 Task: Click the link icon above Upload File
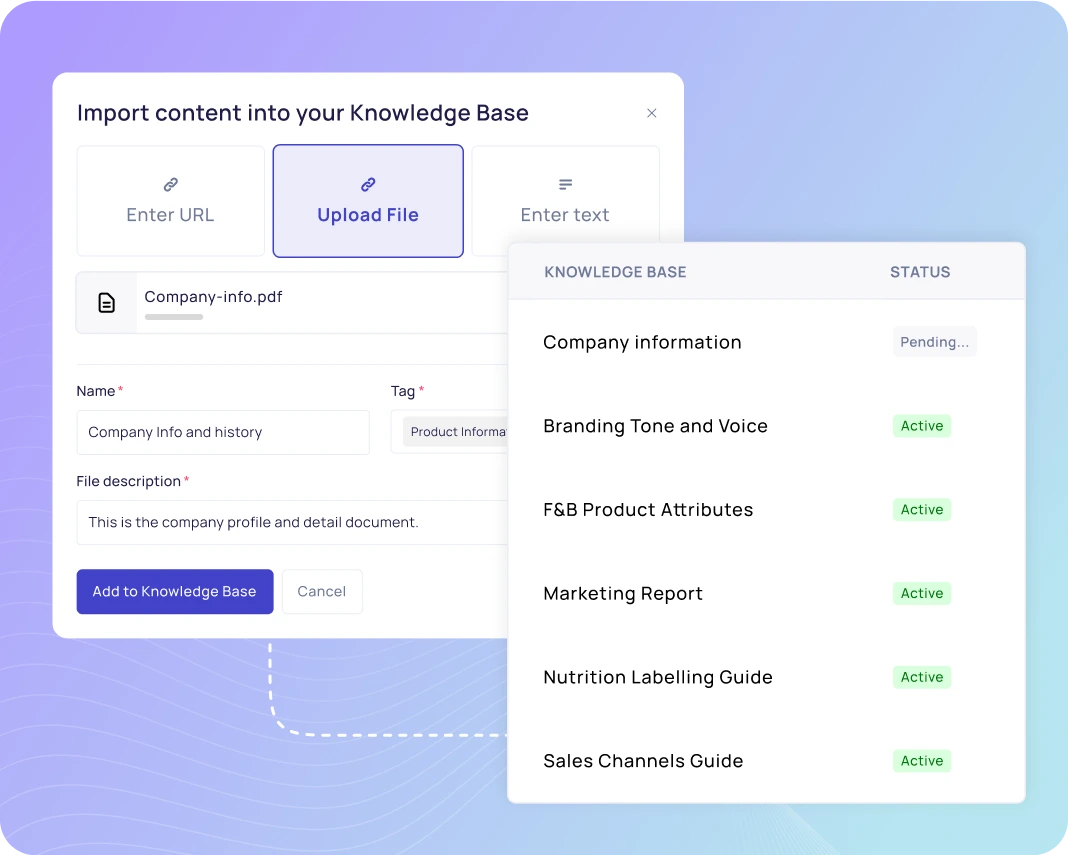(367, 185)
